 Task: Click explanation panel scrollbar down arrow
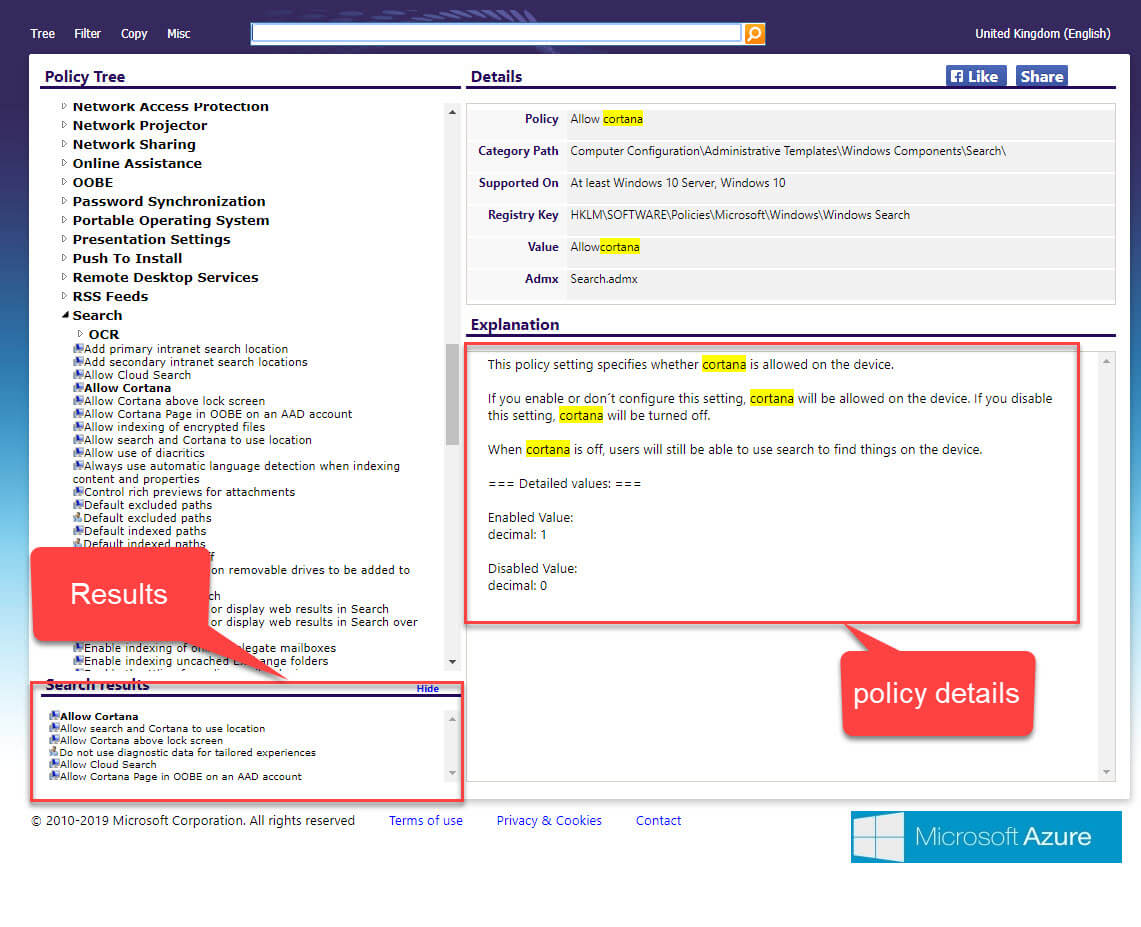pos(1107,772)
